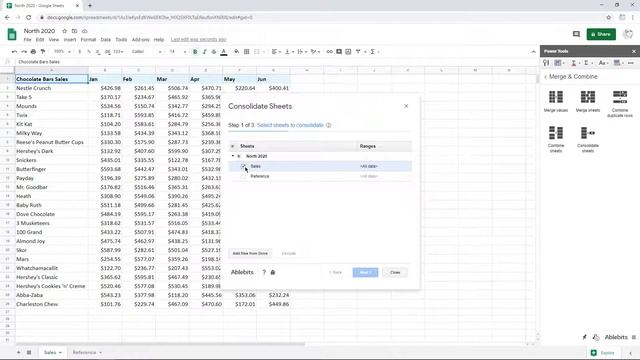Click the filter icon in toolbar
Viewport: 640px width, 360px height.
point(358,52)
